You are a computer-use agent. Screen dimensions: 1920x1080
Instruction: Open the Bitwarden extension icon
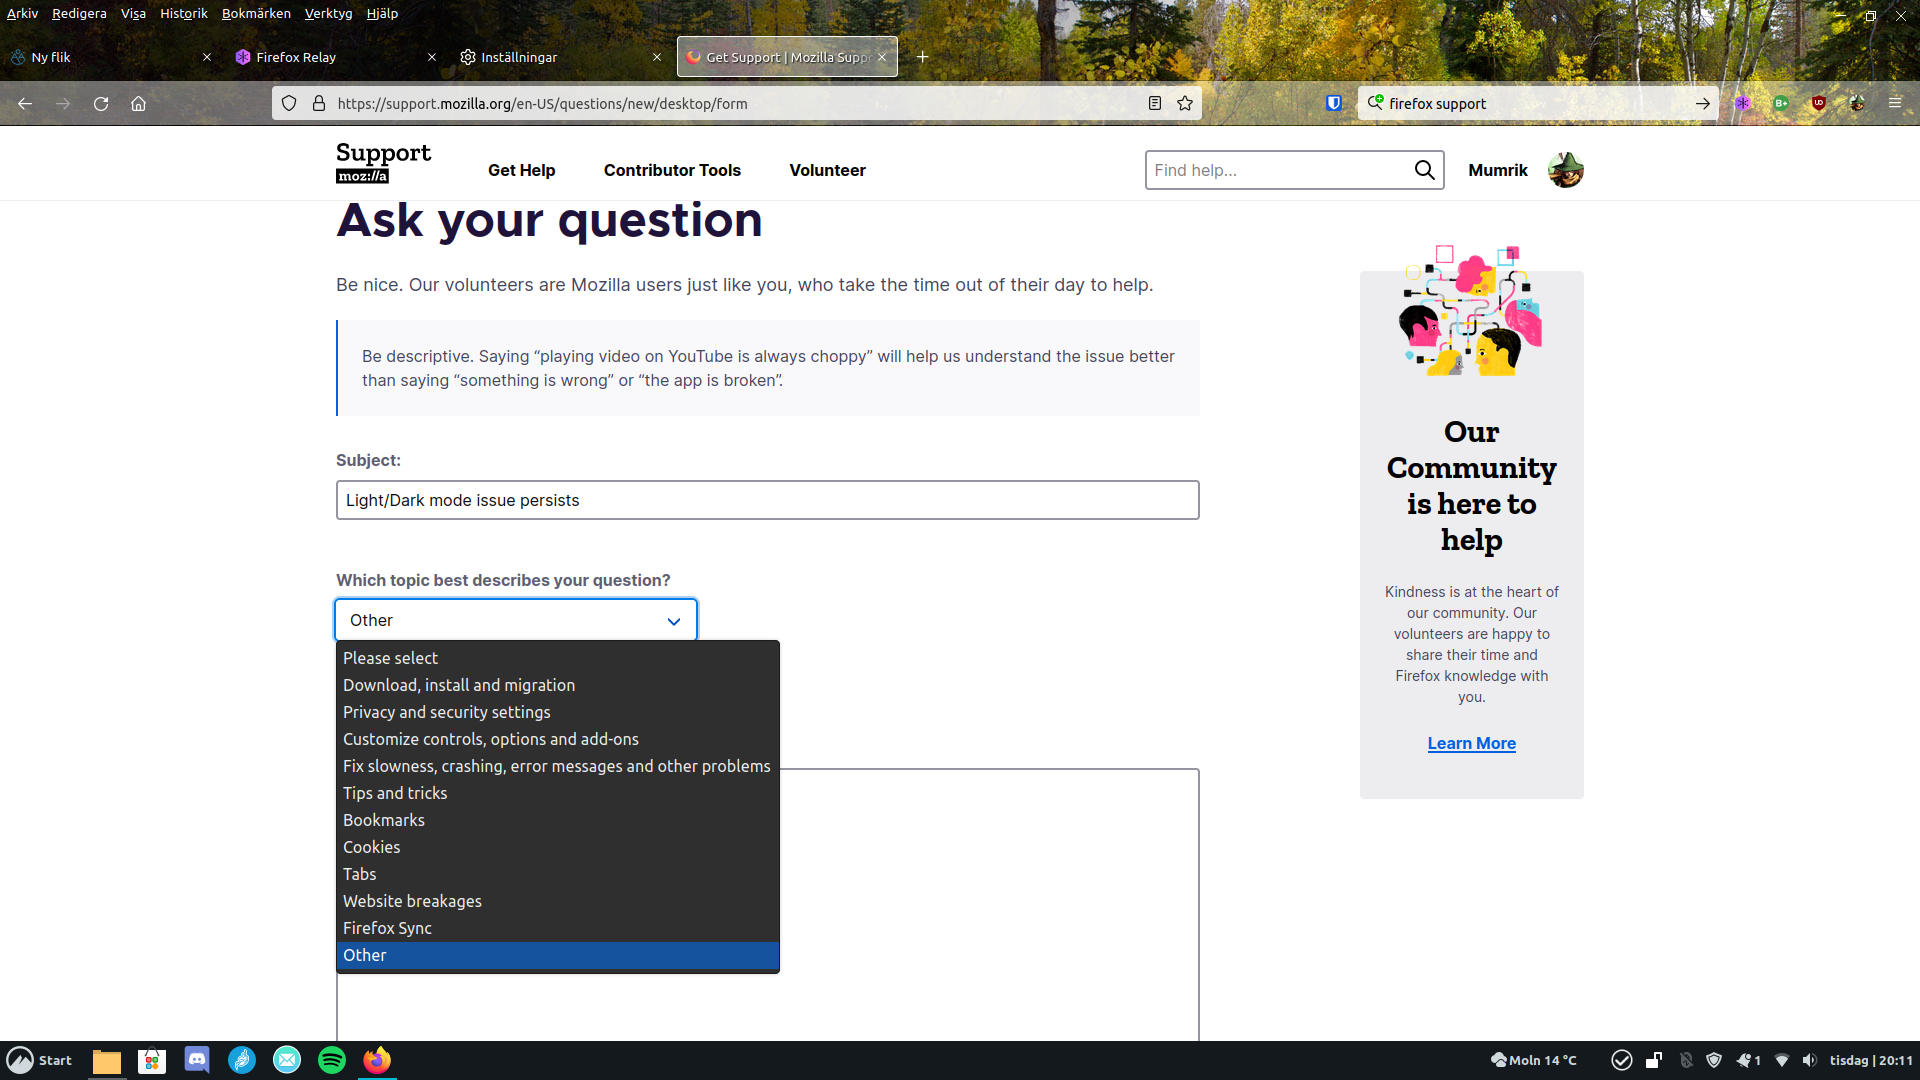pos(1333,104)
